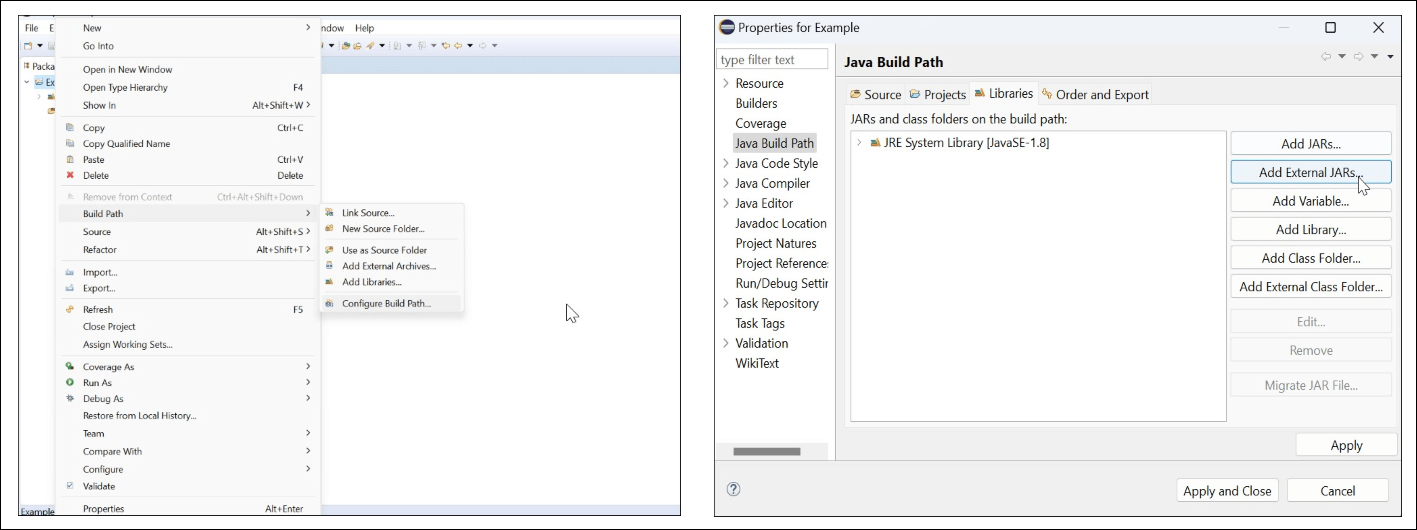Click the Add External Class Folder... button

point(1311,286)
